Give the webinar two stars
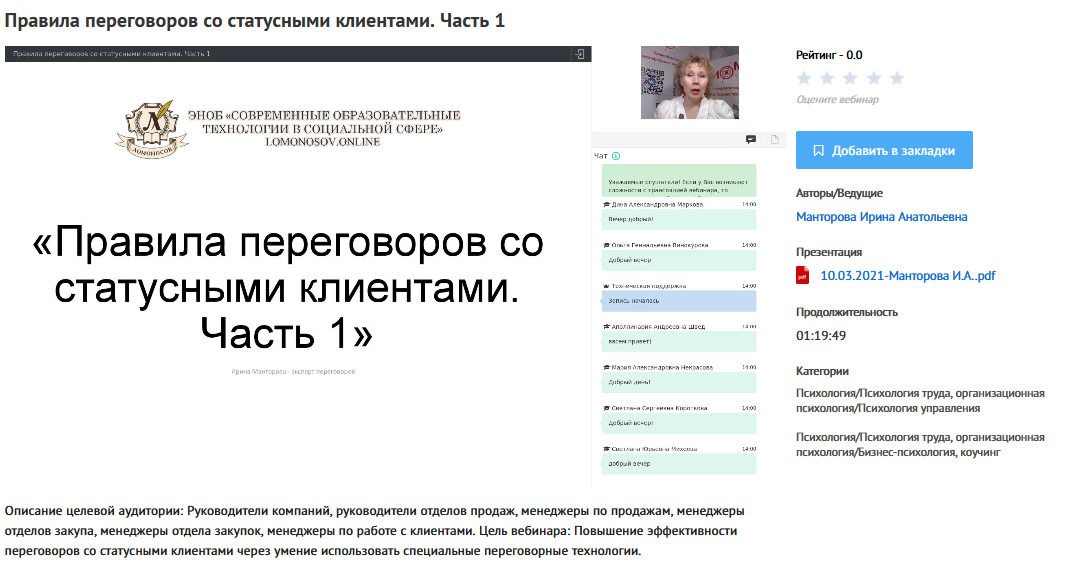Image resolution: width=1079 pixels, height=583 pixels. [x=827, y=78]
